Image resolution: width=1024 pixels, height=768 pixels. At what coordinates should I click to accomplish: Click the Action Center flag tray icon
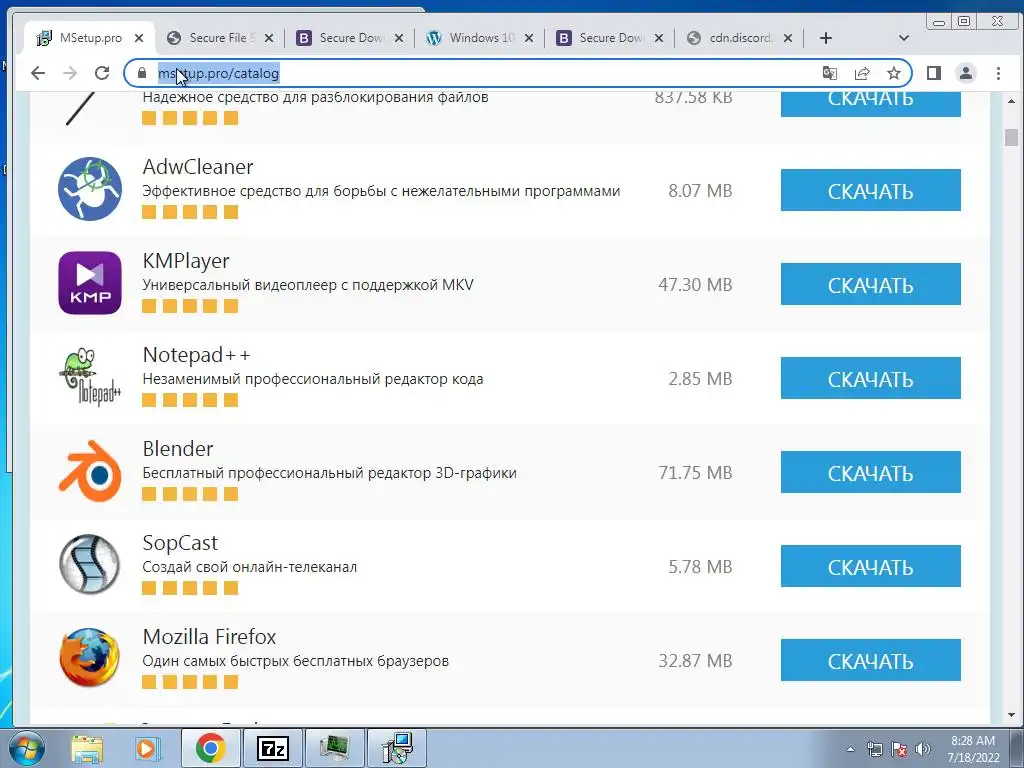tap(899, 749)
